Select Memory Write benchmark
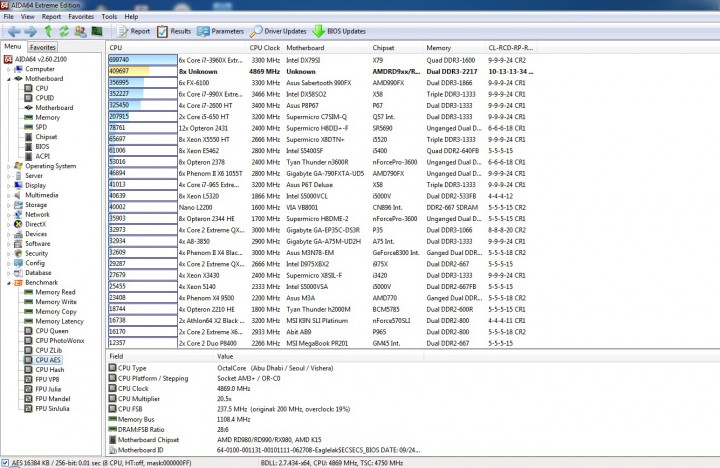720x468 pixels. 56,302
